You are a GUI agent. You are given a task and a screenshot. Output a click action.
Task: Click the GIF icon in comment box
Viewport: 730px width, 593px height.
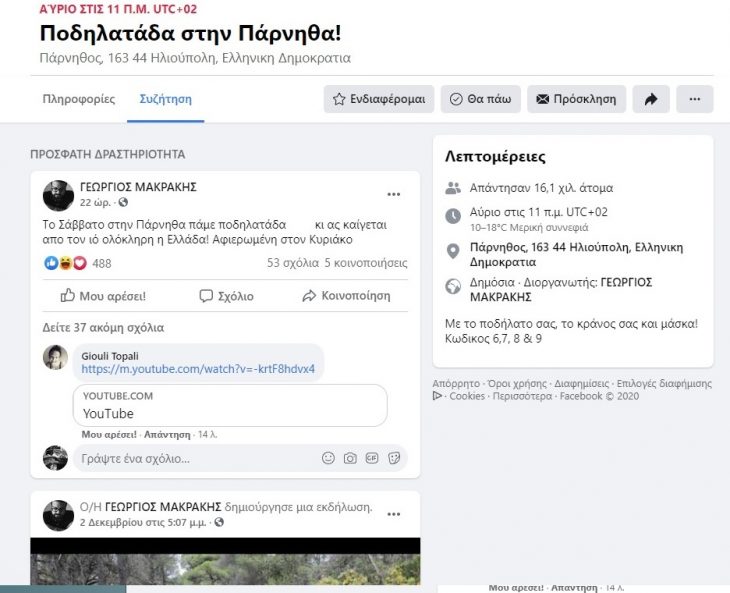372,458
